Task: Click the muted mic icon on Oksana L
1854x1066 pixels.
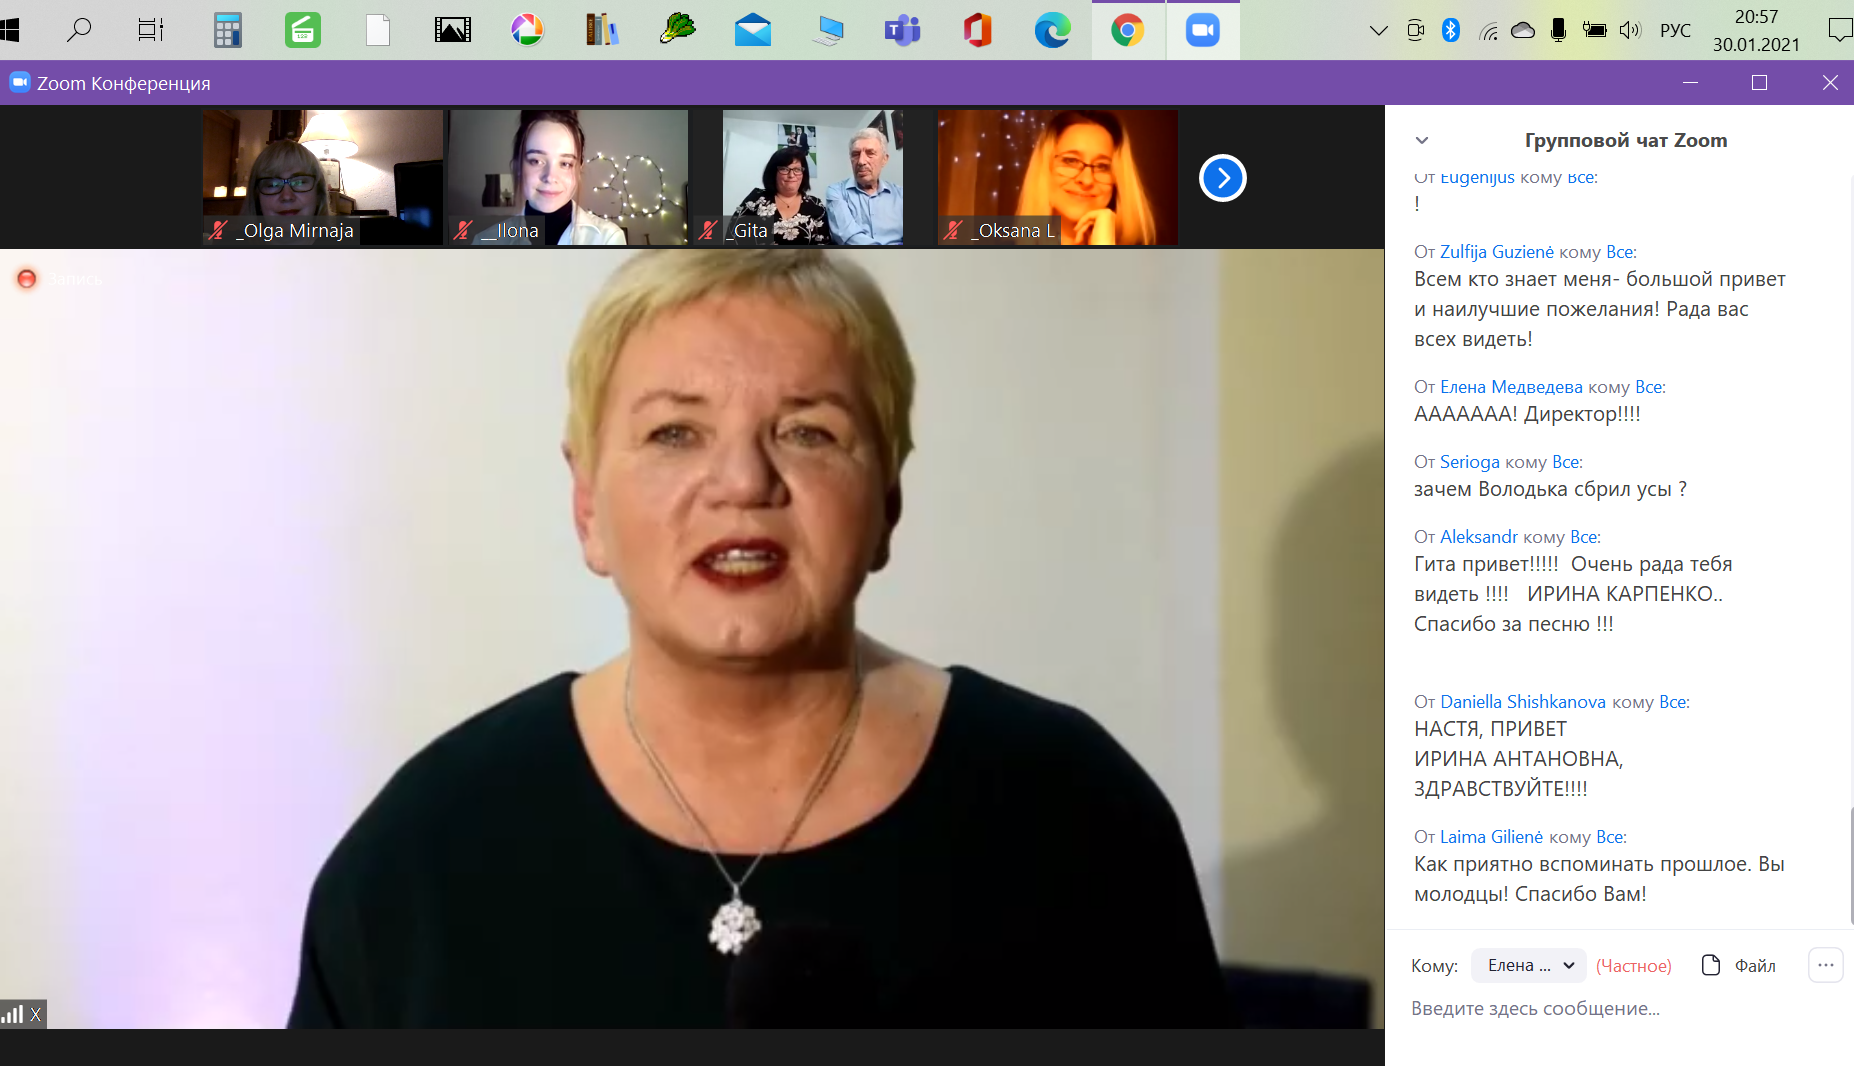Action: 953,231
